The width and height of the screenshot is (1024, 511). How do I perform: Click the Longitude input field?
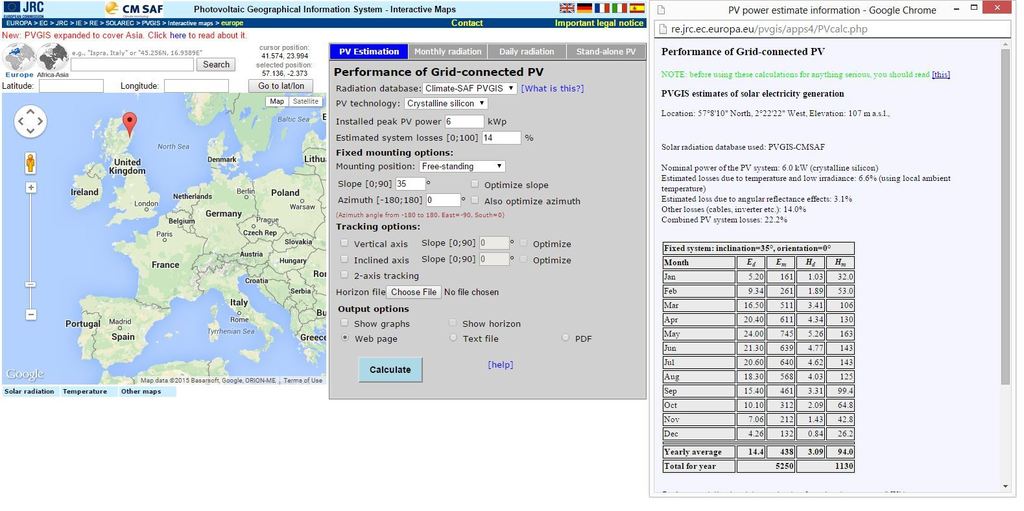point(196,86)
